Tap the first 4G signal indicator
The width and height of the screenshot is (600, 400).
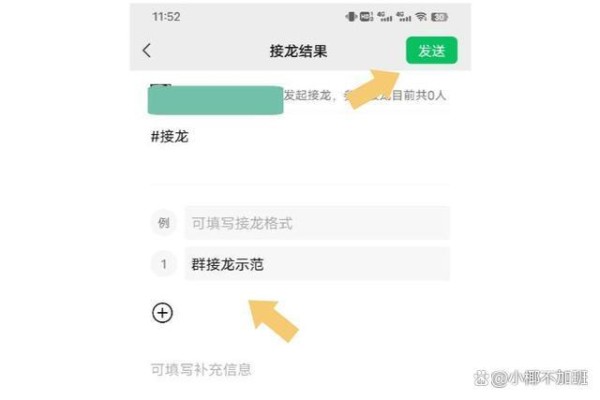(x=384, y=16)
